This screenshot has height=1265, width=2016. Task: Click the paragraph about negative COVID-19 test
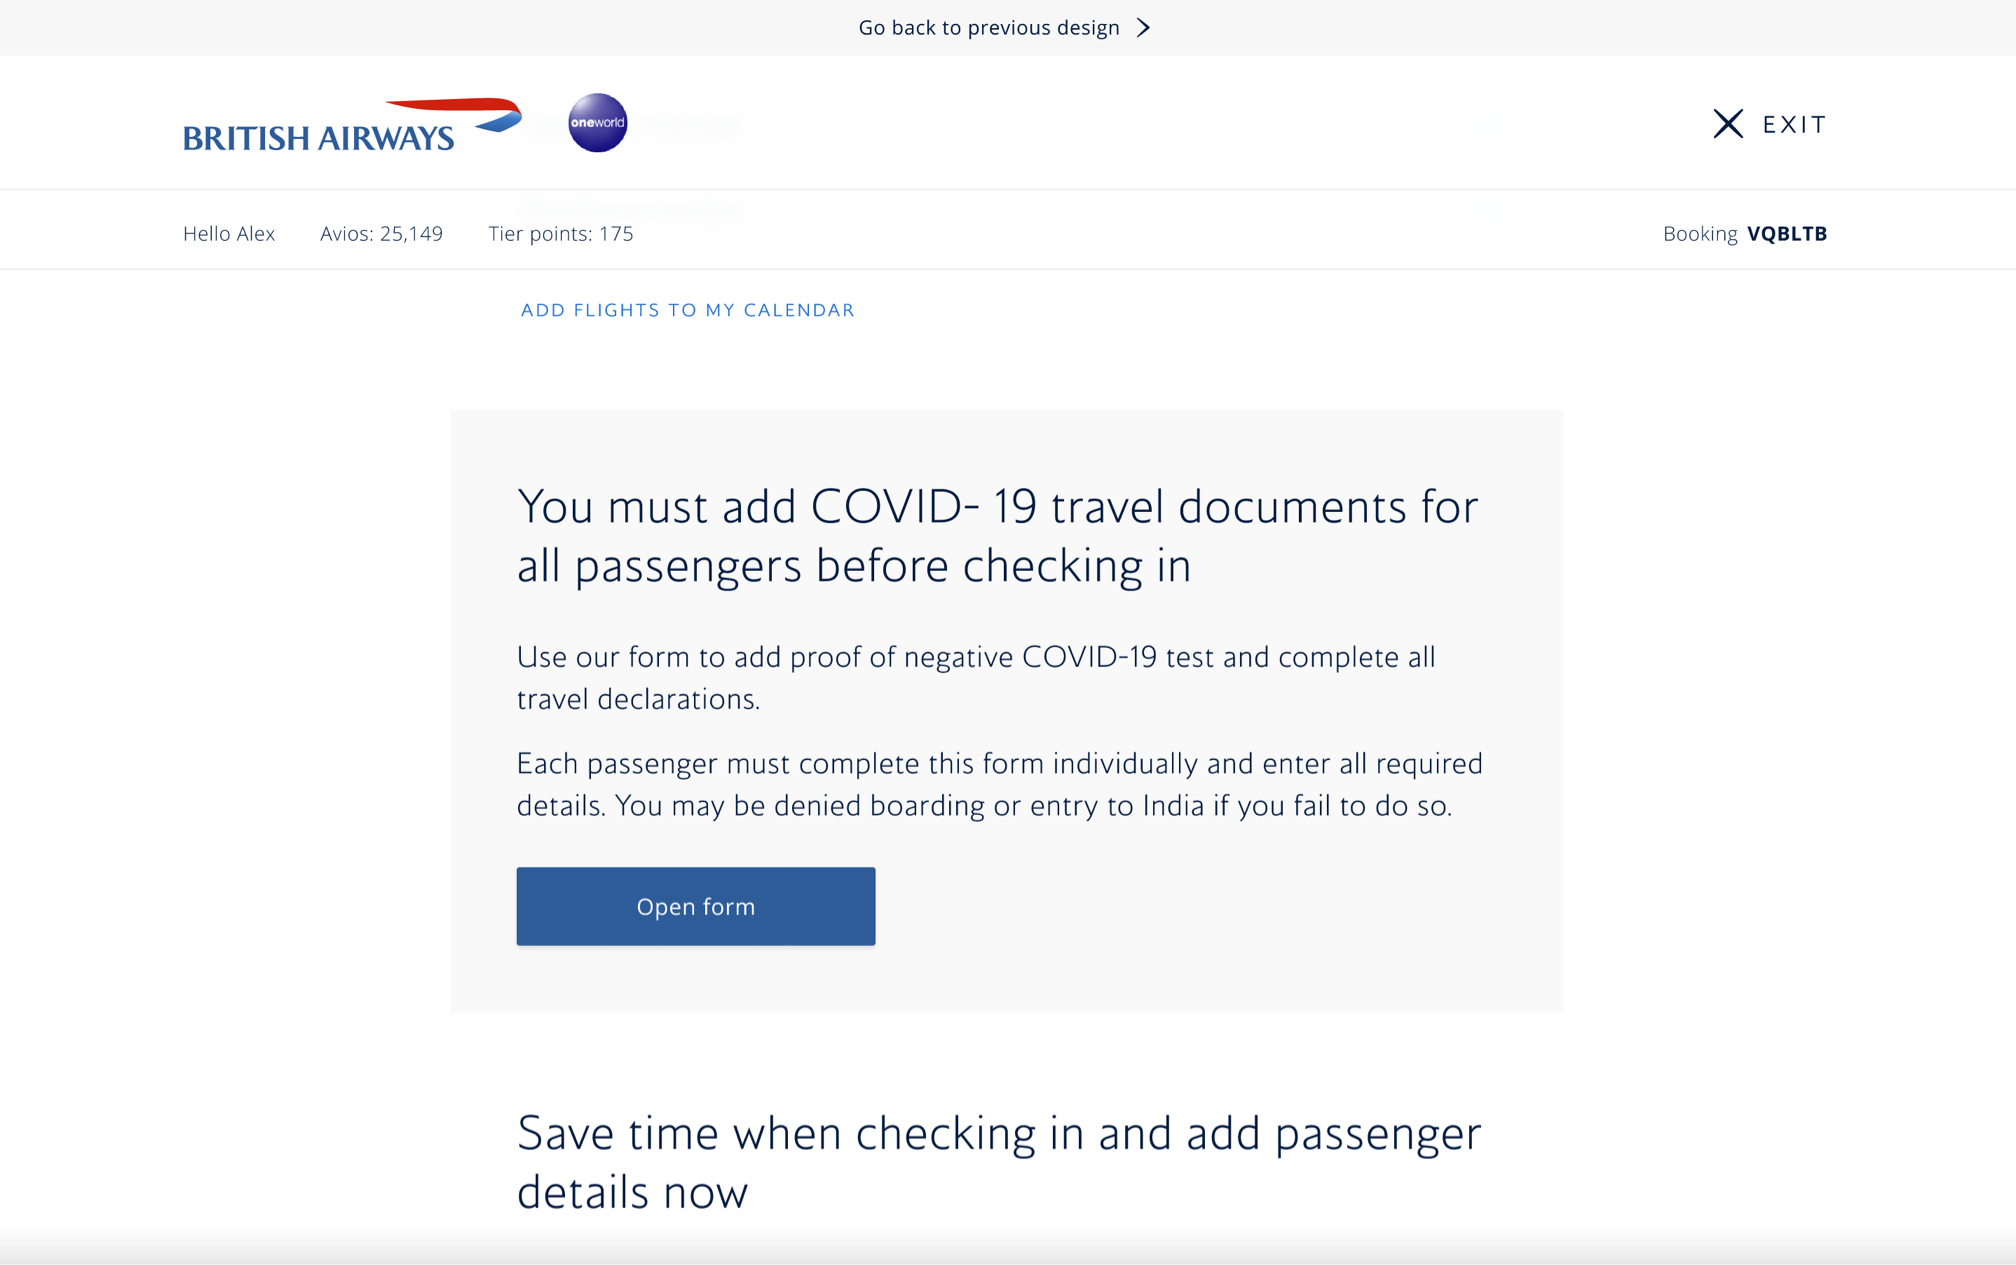976,678
